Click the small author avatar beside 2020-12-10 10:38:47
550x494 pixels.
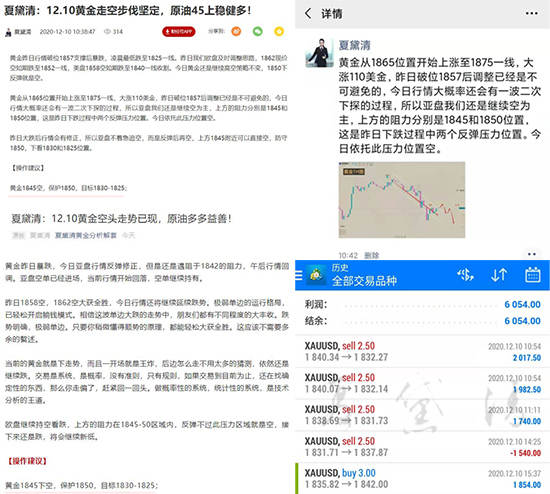pos(8,32)
